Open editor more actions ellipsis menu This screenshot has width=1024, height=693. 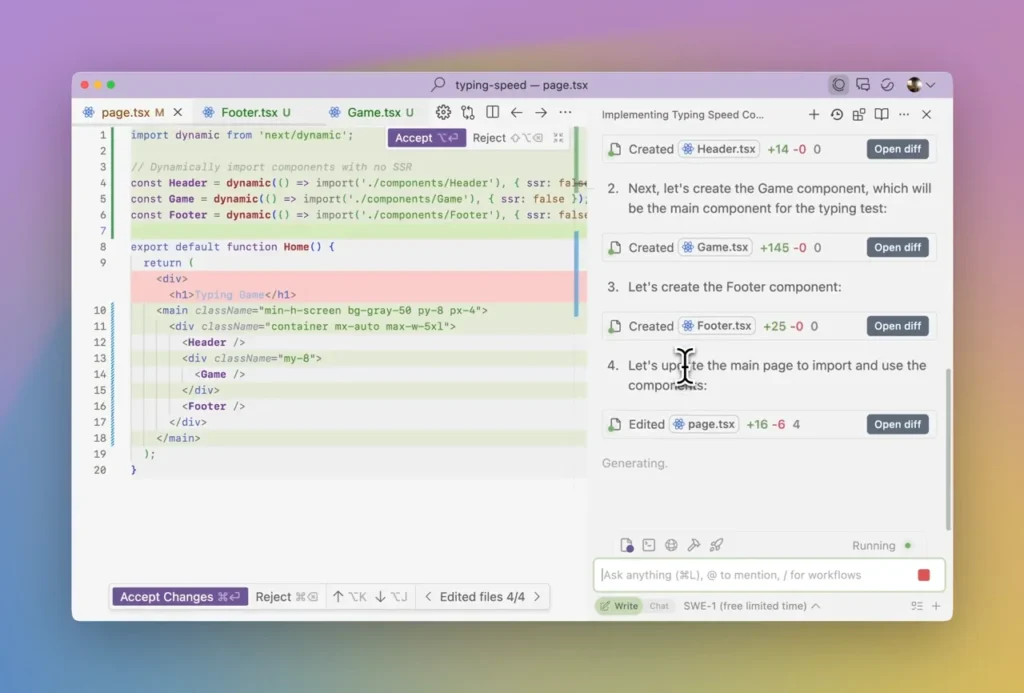coord(566,112)
